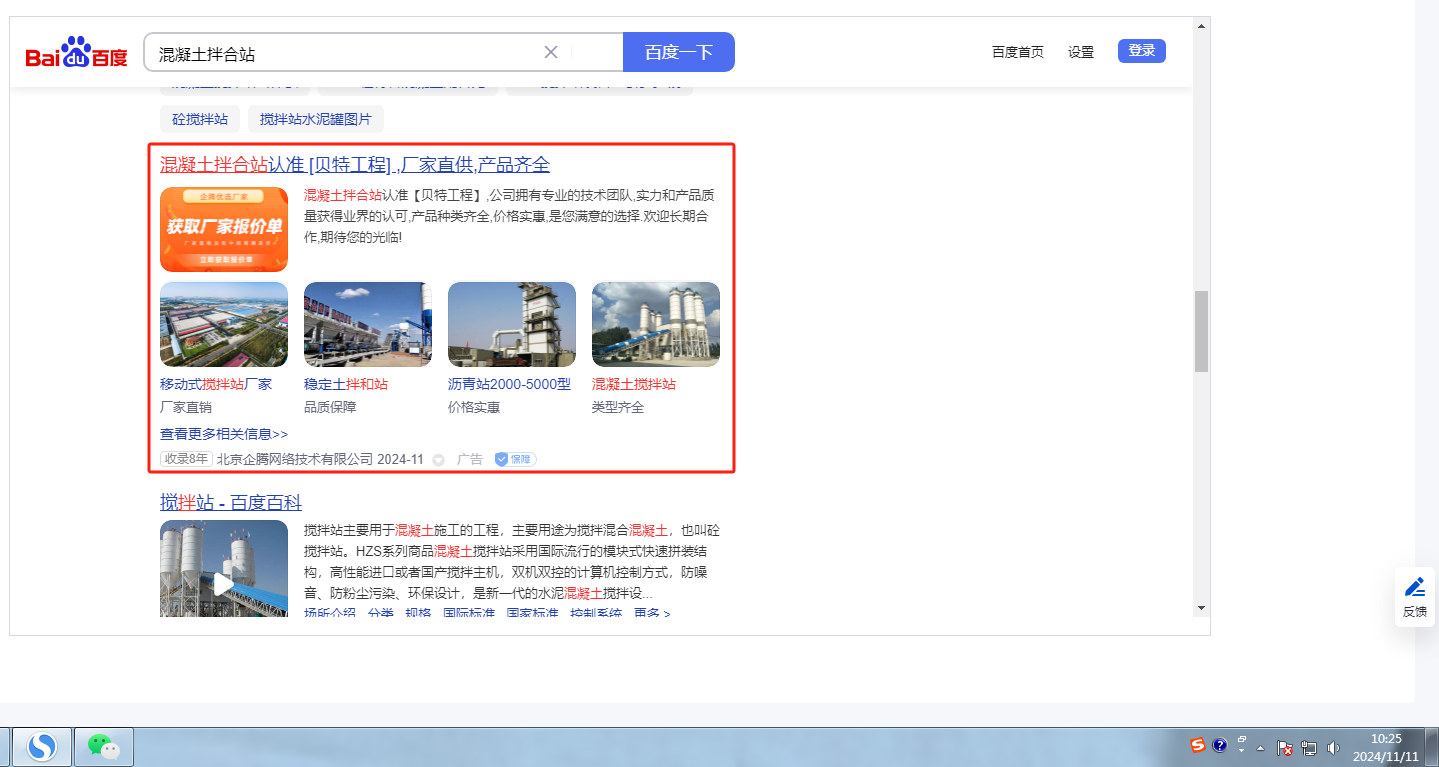Click the red 混凝土搅拌站 link

pyautogui.click(x=634, y=384)
